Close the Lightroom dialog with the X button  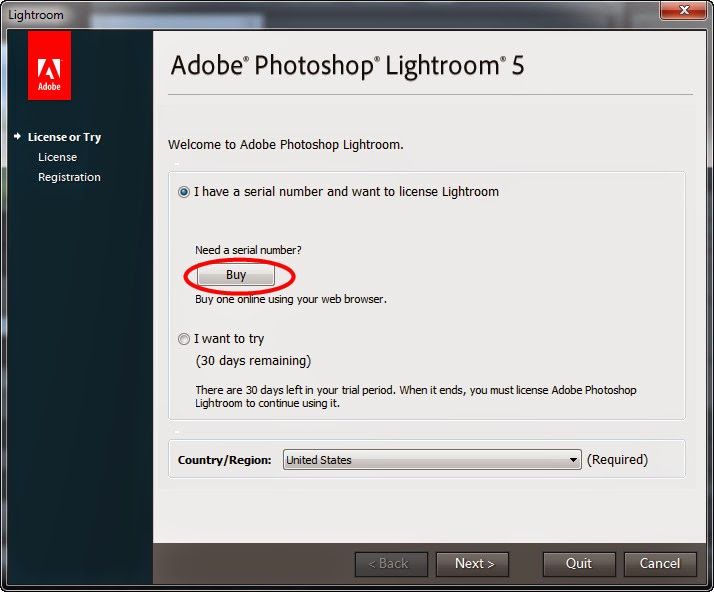point(683,10)
